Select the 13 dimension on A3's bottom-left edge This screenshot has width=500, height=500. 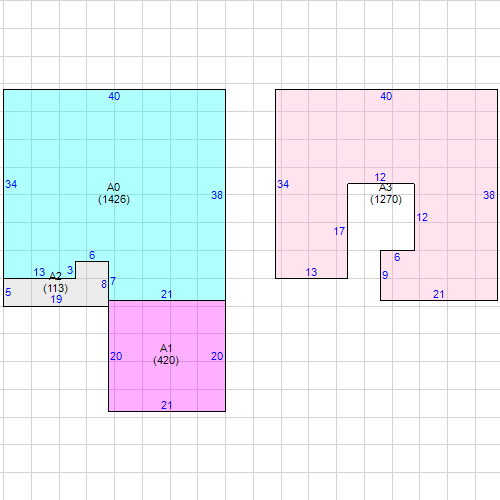point(311,272)
